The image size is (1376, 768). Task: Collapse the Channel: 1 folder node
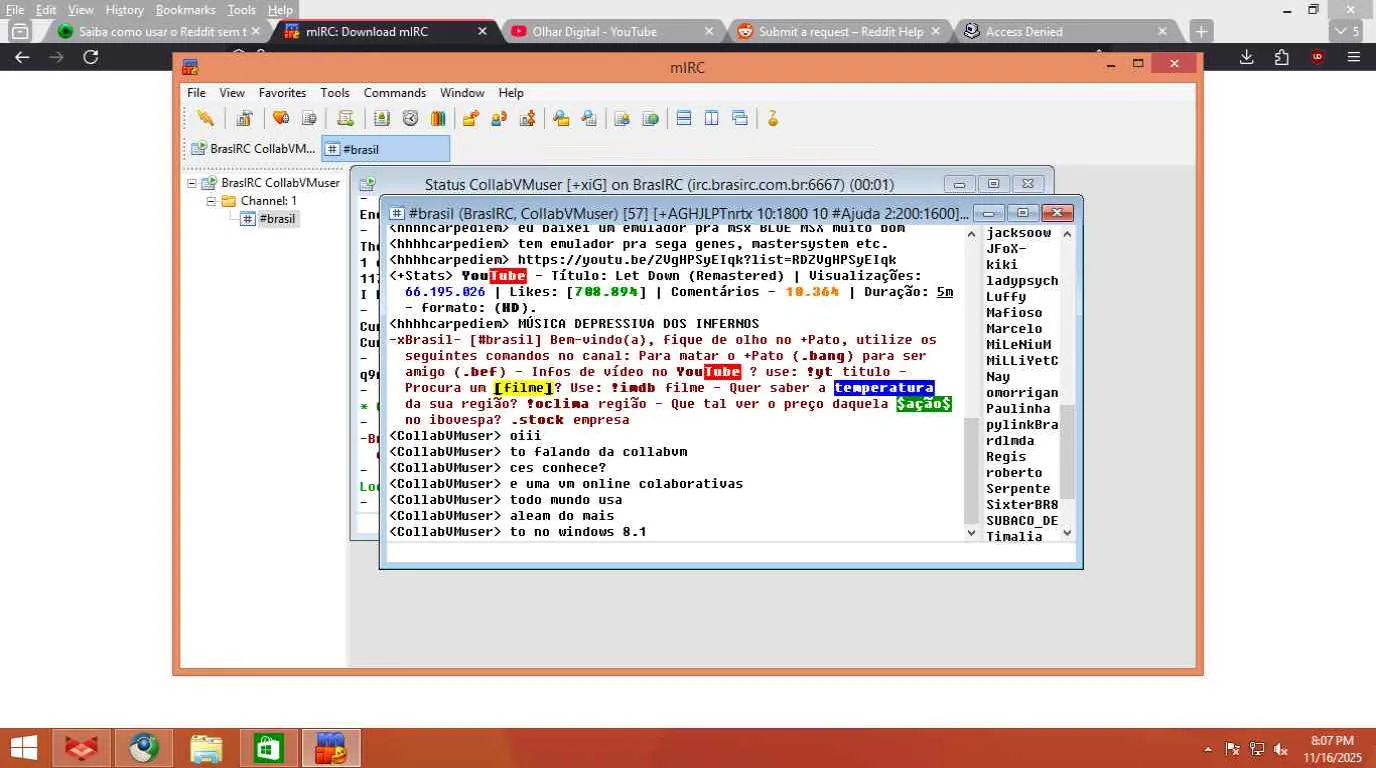coord(211,201)
